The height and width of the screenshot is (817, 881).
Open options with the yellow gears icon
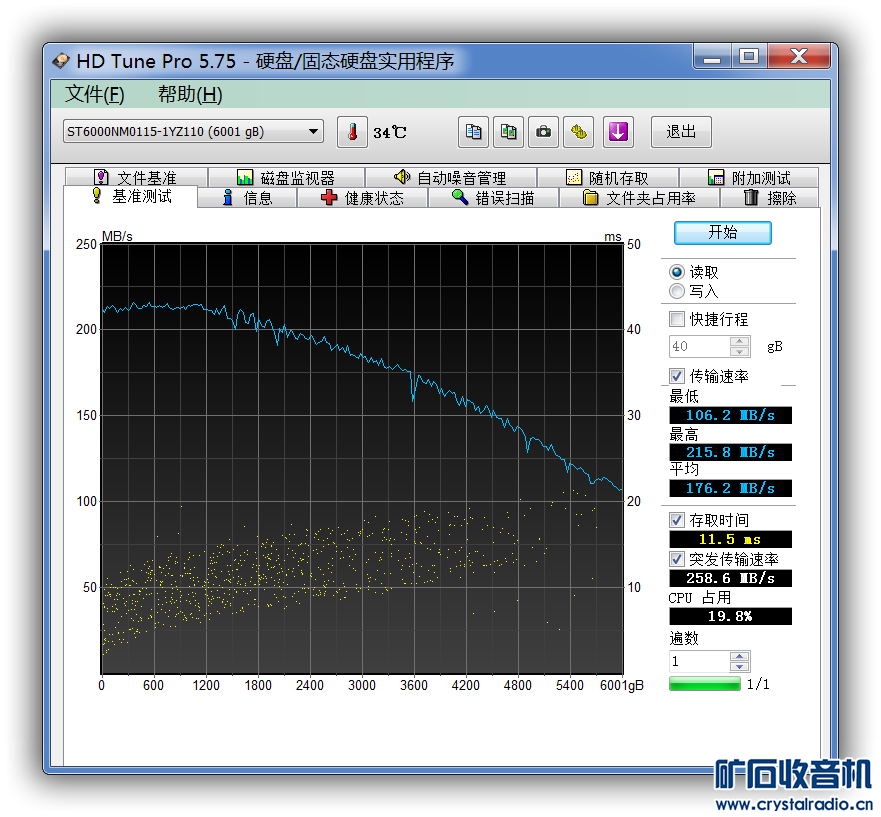click(x=578, y=132)
